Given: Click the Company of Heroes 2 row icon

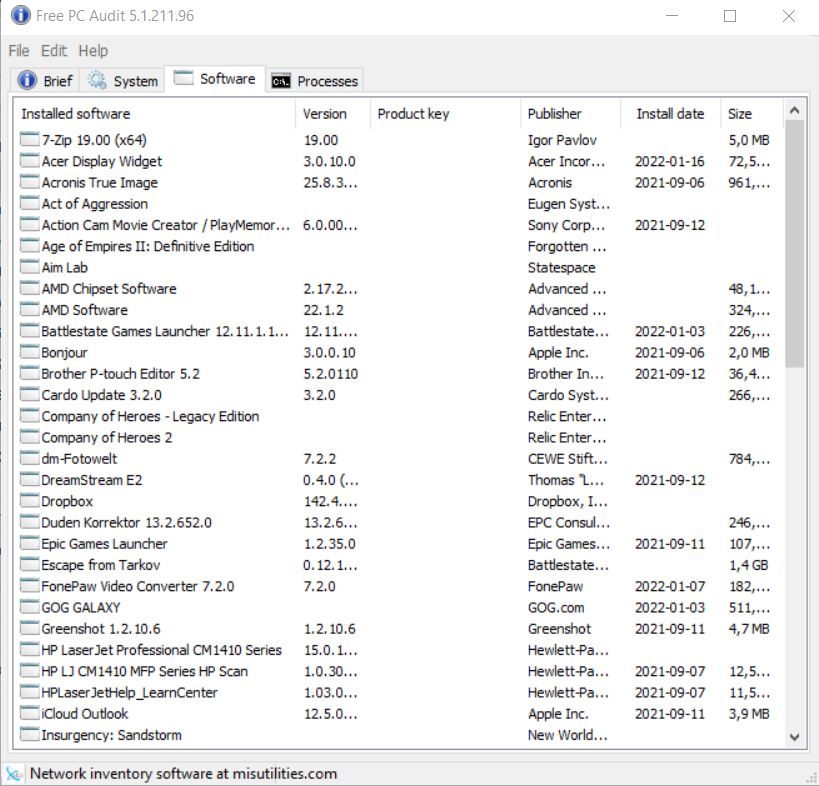Looking at the screenshot, I should pyautogui.click(x=29, y=437).
